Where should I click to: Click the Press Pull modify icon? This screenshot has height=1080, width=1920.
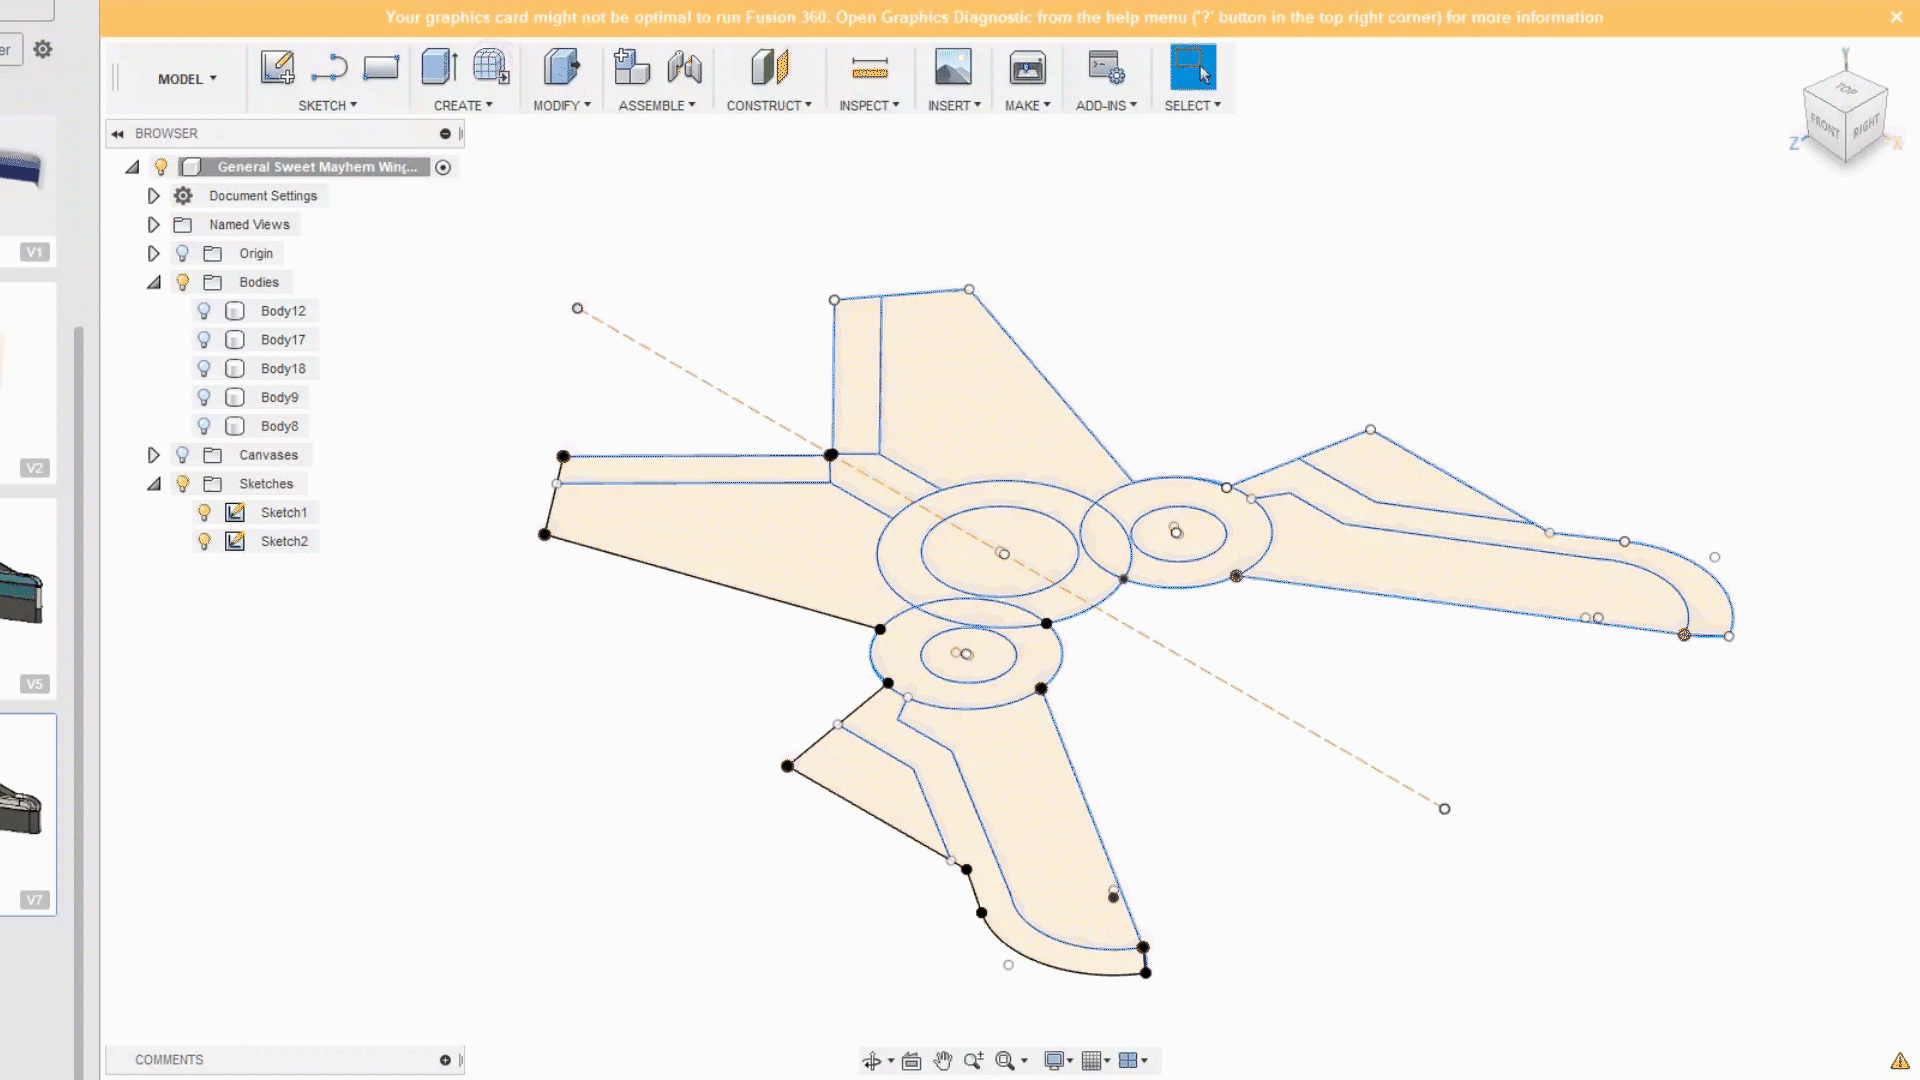(x=561, y=68)
